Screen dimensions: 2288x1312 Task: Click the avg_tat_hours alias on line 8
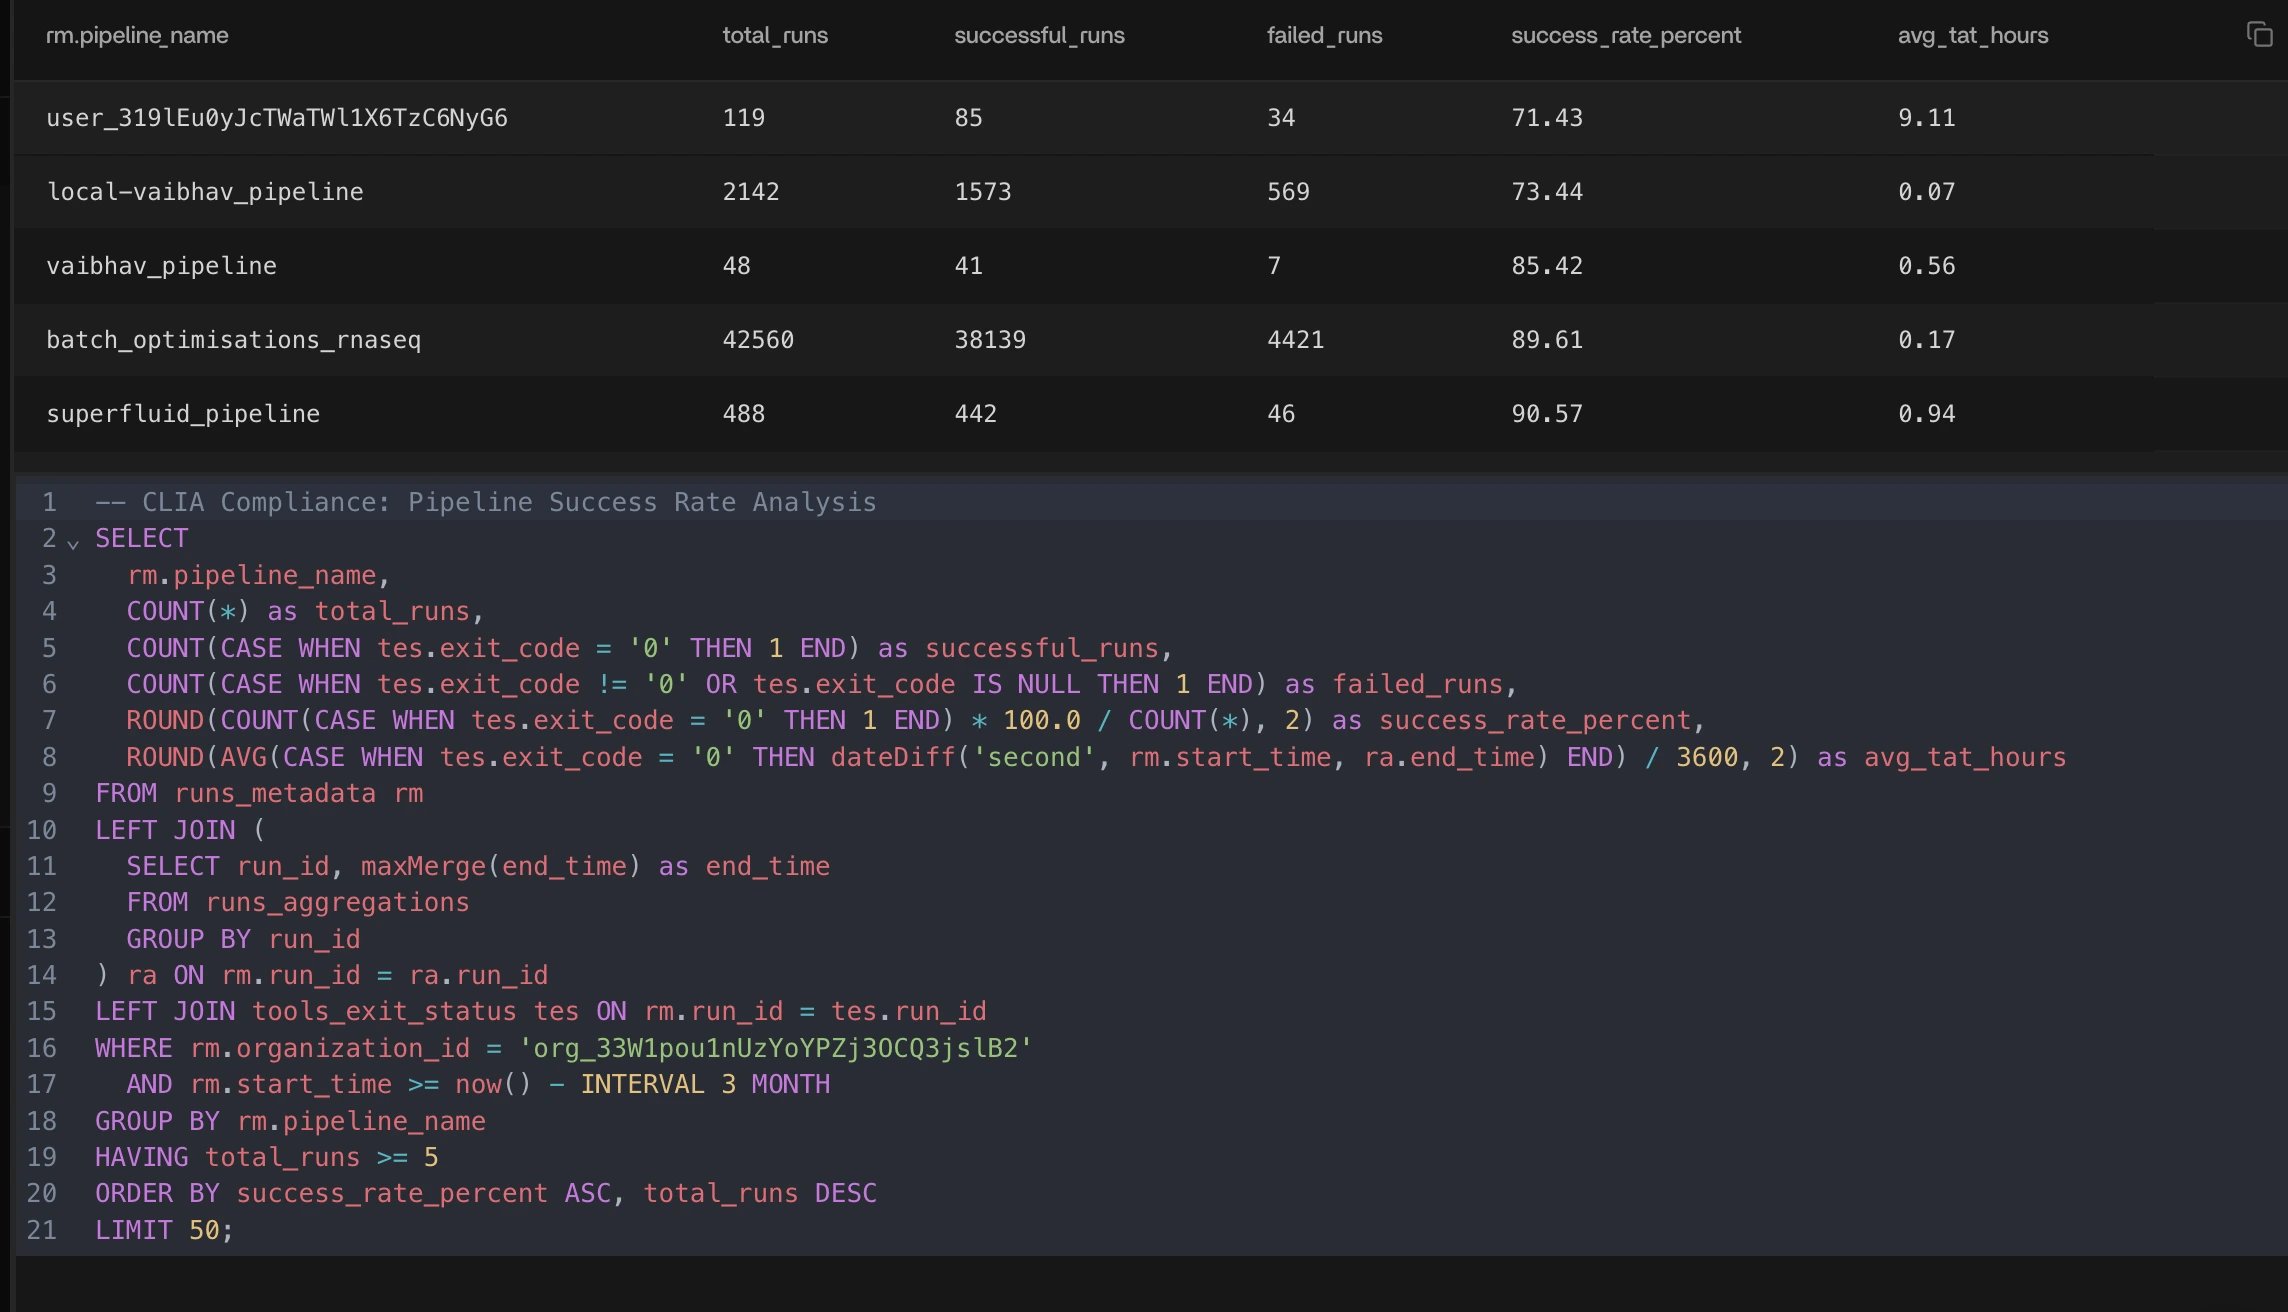(x=1965, y=757)
